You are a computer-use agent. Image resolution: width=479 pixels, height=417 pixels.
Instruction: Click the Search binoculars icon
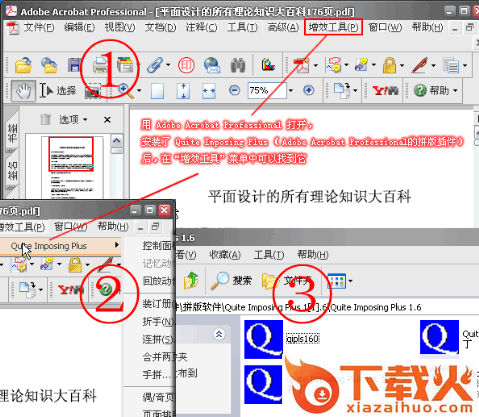coord(238,65)
